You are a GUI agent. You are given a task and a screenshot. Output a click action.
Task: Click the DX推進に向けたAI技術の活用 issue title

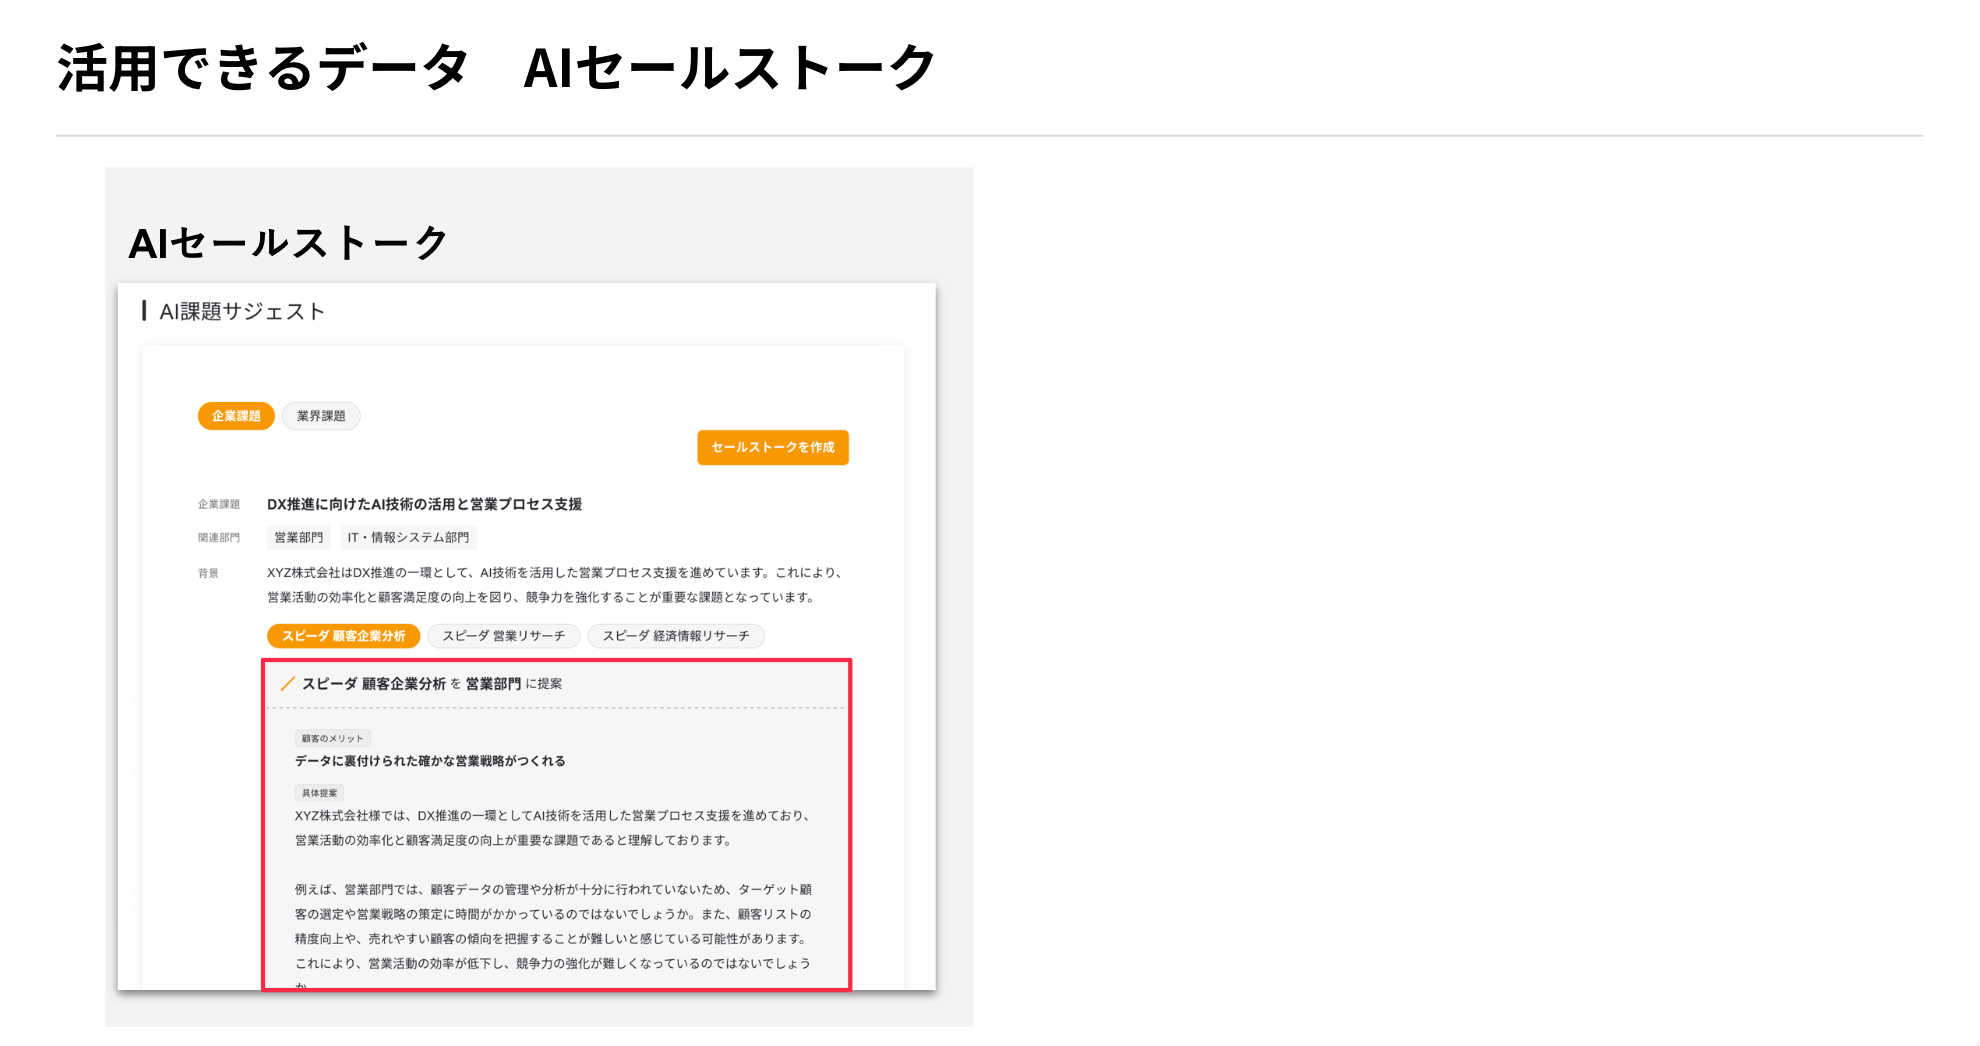424,504
